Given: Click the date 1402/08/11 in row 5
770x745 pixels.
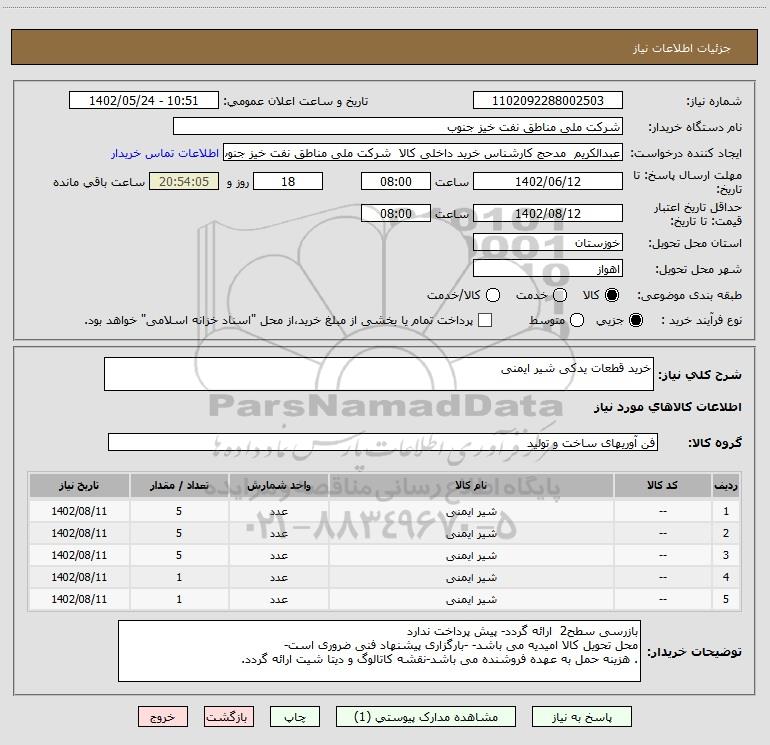Looking at the screenshot, I should (79, 599).
